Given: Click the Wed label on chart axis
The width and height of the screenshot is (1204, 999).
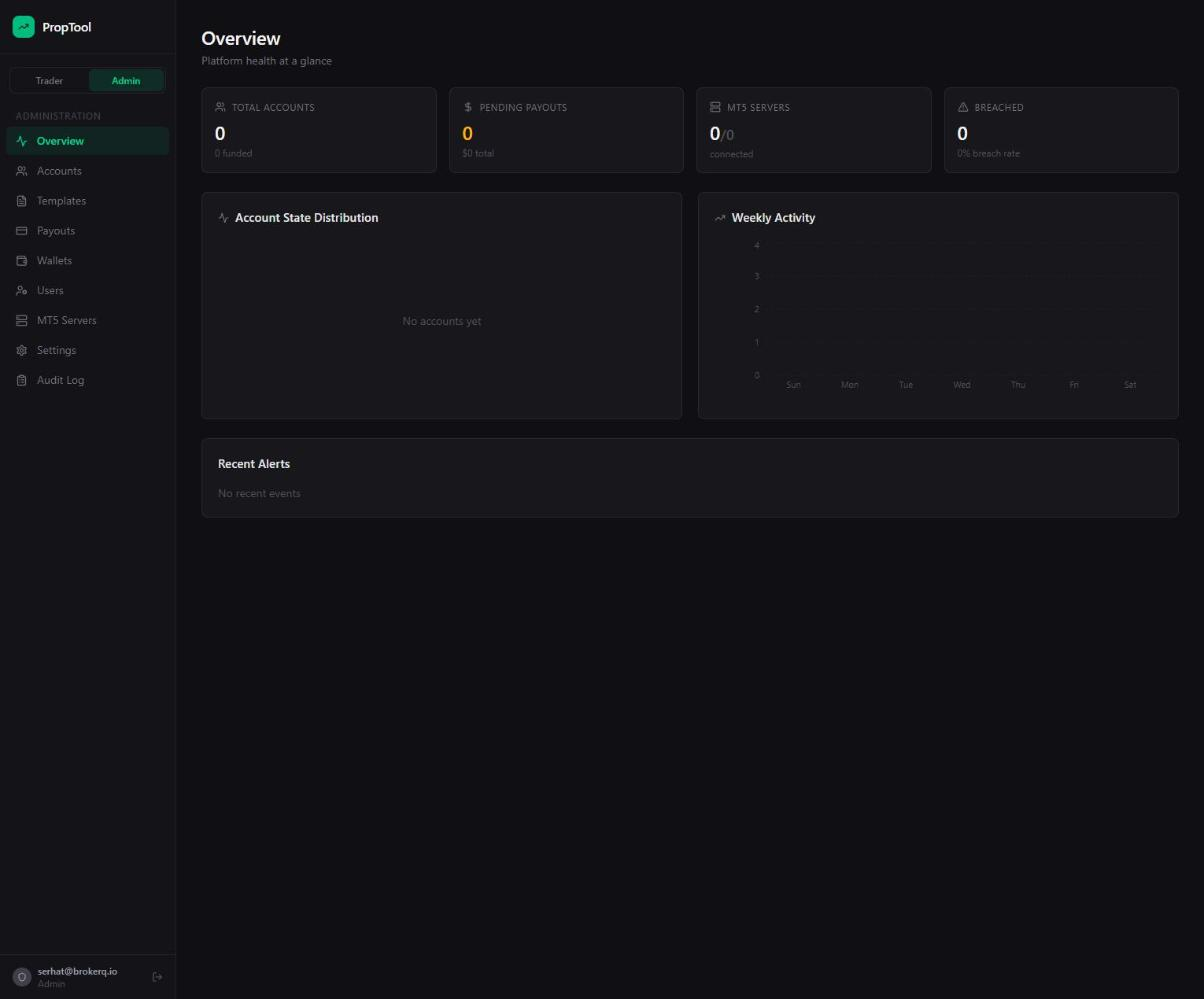Looking at the screenshot, I should (x=962, y=385).
